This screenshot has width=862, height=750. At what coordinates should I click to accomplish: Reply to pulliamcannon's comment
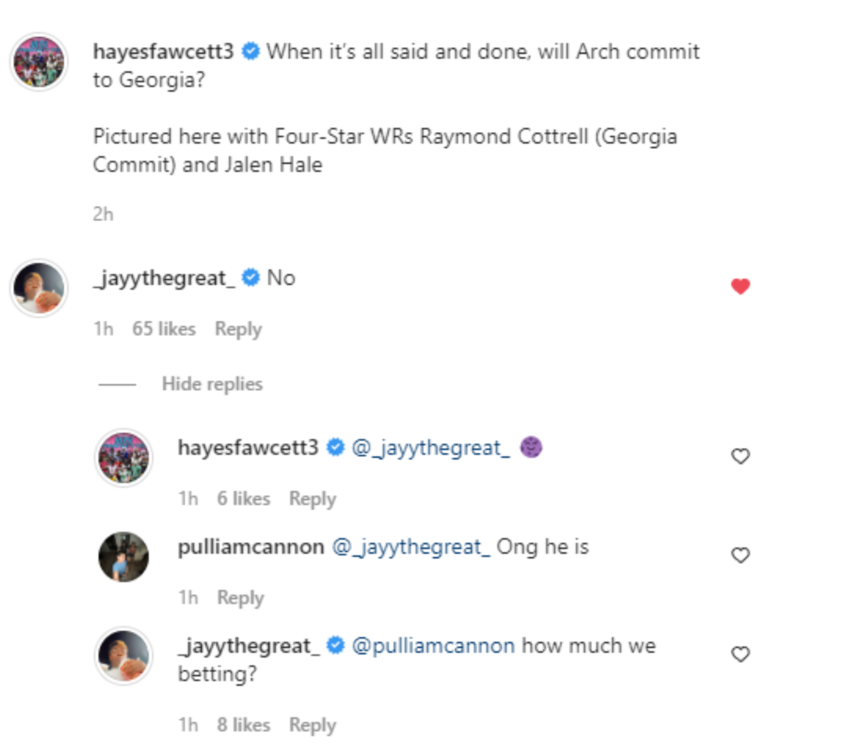coord(240,598)
